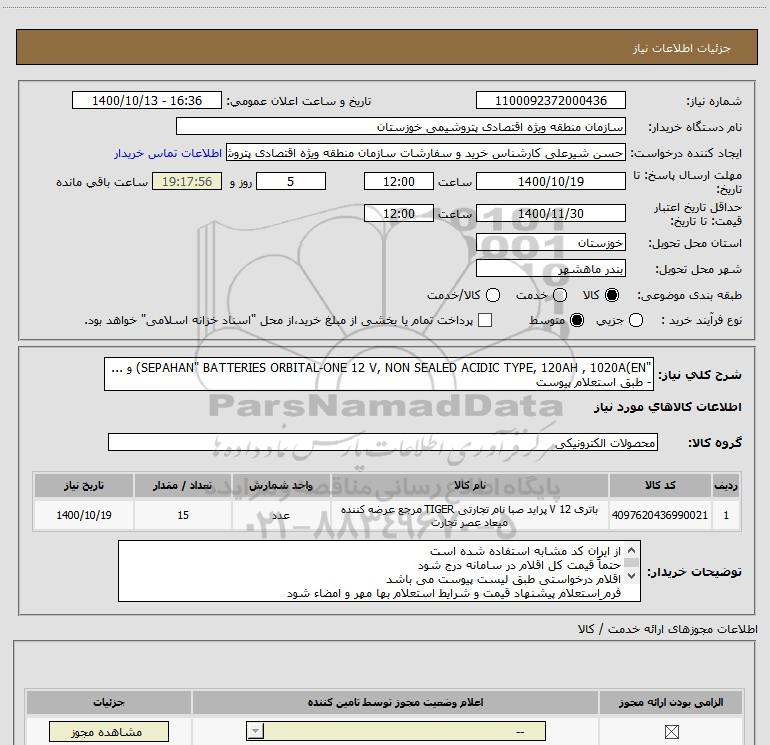Open the license status dropdown
The width and height of the screenshot is (770, 745).
tap(396, 731)
